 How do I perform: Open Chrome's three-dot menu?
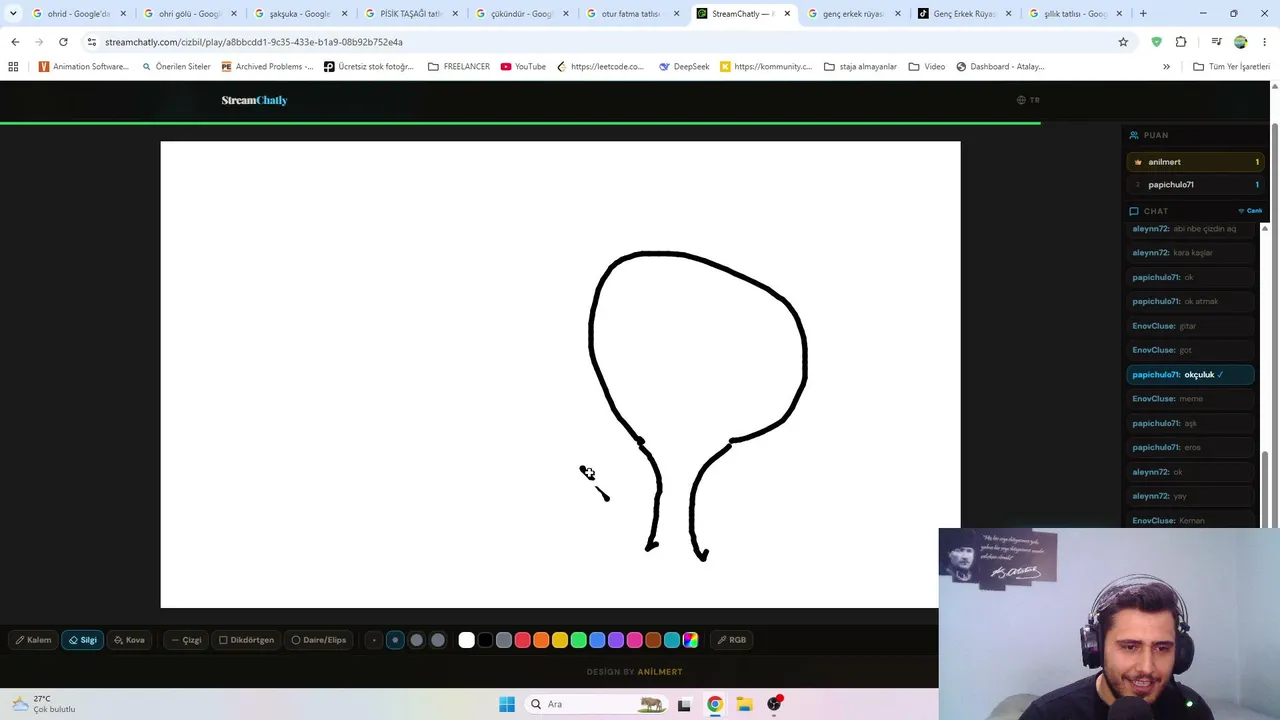point(1265,42)
